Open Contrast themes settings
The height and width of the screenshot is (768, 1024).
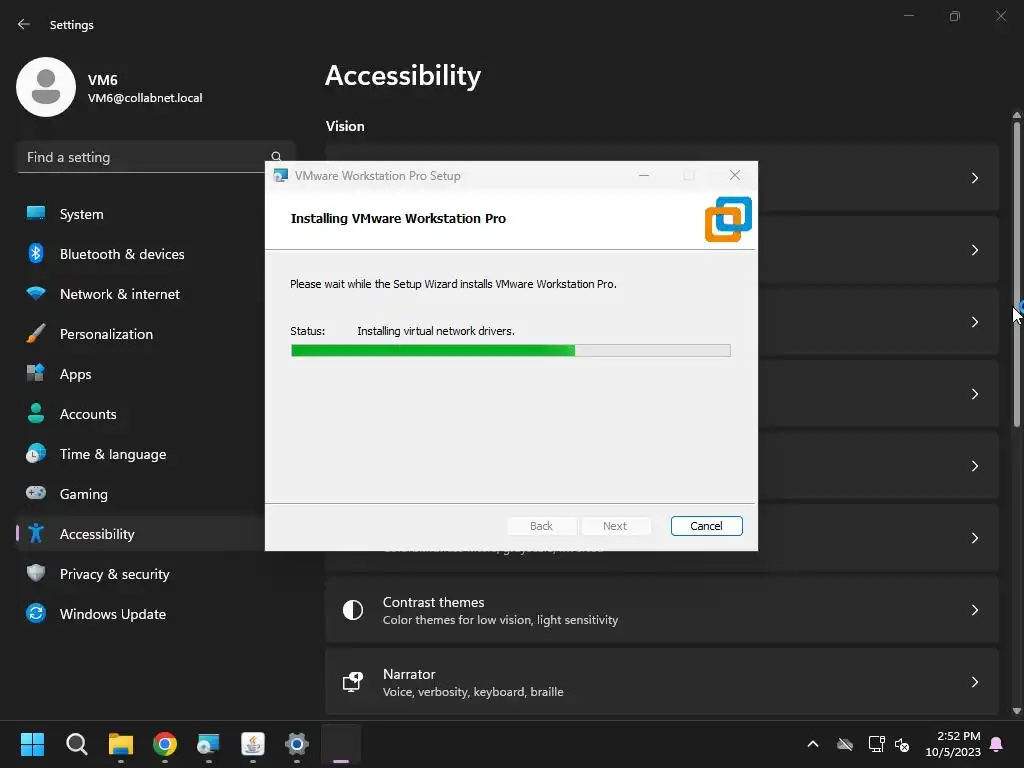pos(662,610)
